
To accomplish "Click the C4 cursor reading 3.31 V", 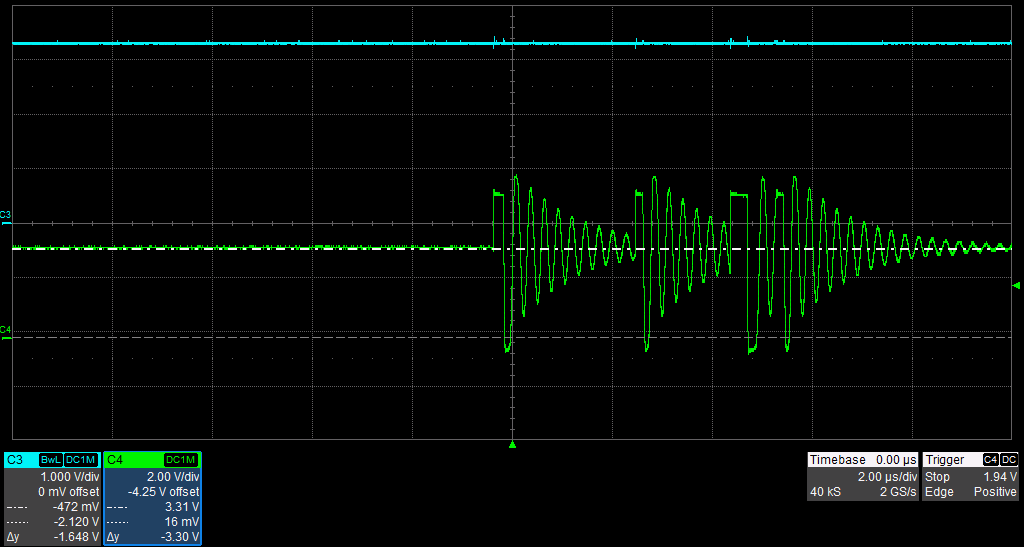I will click(x=183, y=507).
